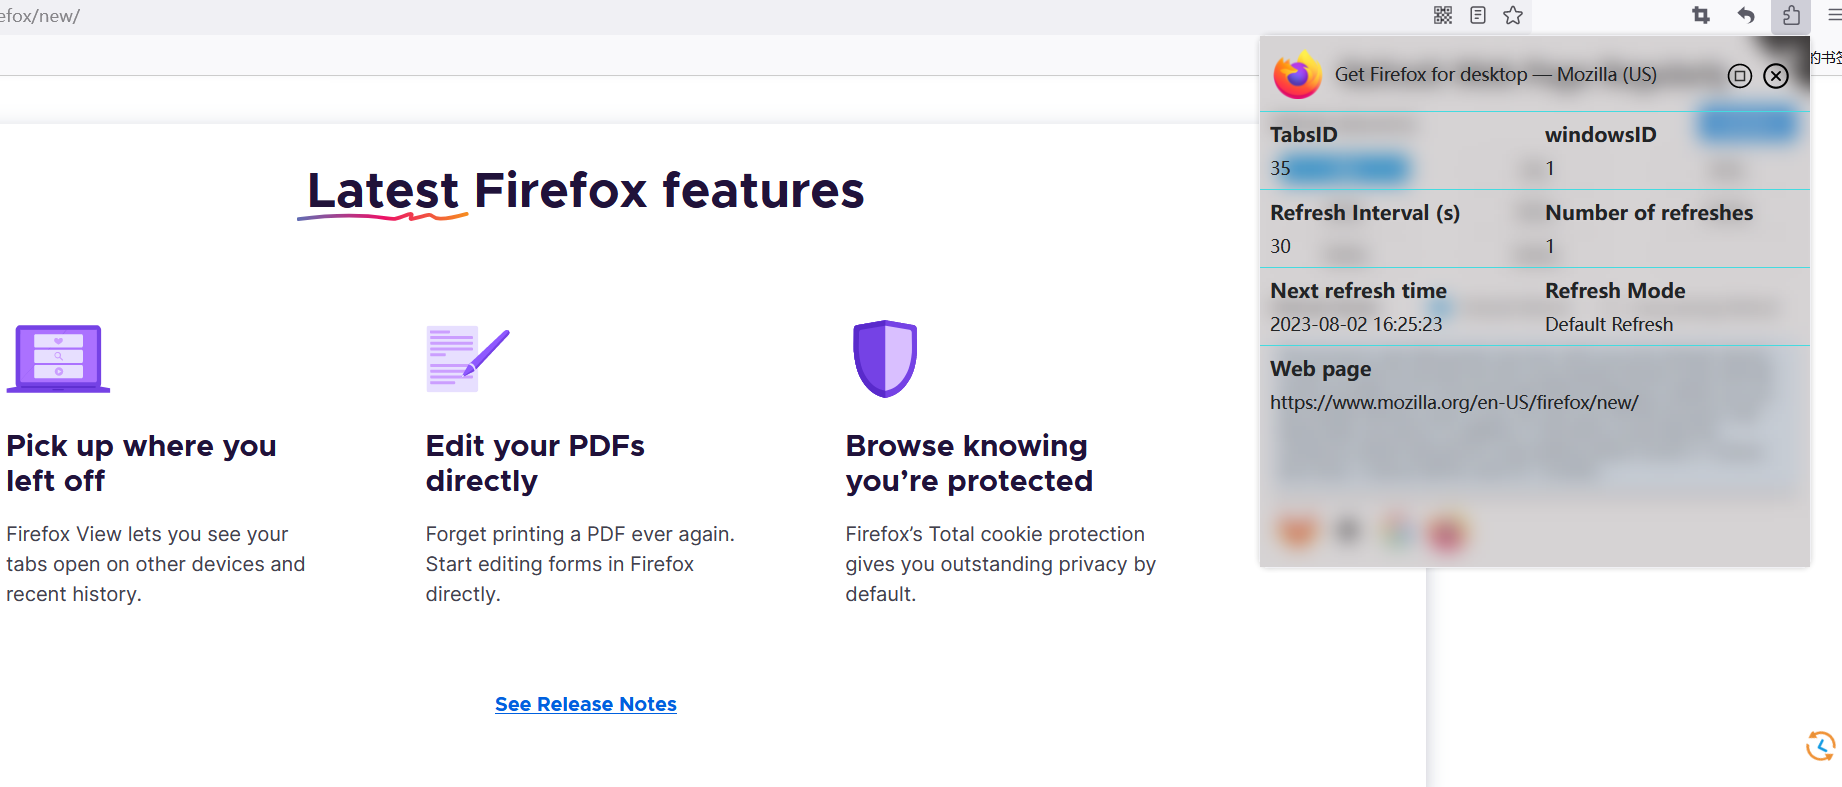Open the extensions toolbar button
The height and width of the screenshot is (787, 1842).
[1791, 15]
